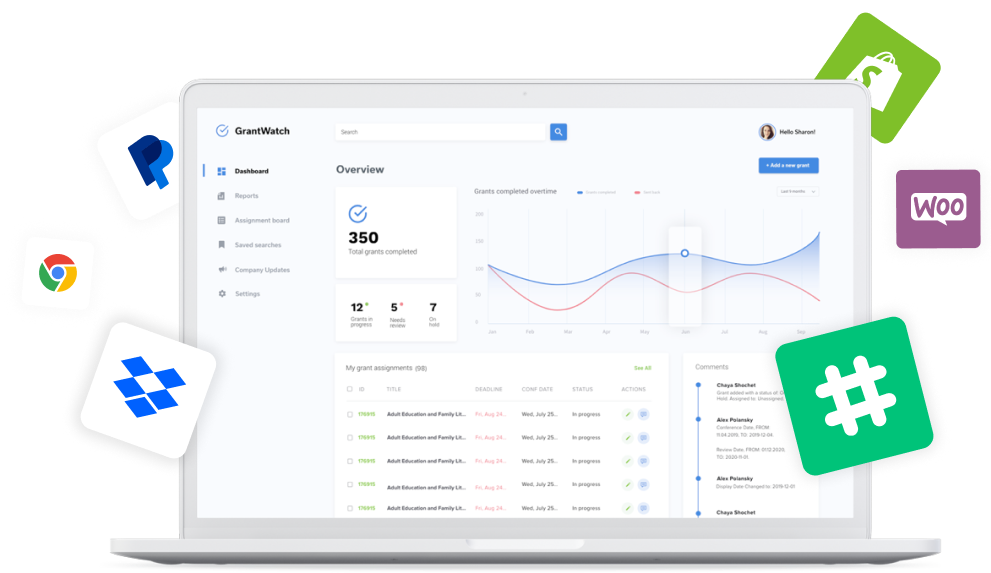
Task: Click the TITLE column header
Action: pos(394,389)
